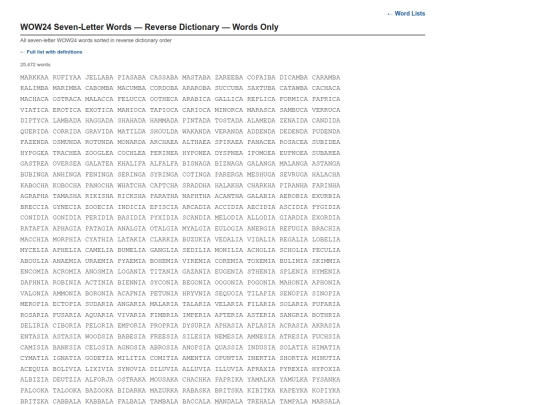Viewport: 540px width, 405px height.
Task: Select the word VERRUCA
Action: [x=326, y=110]
